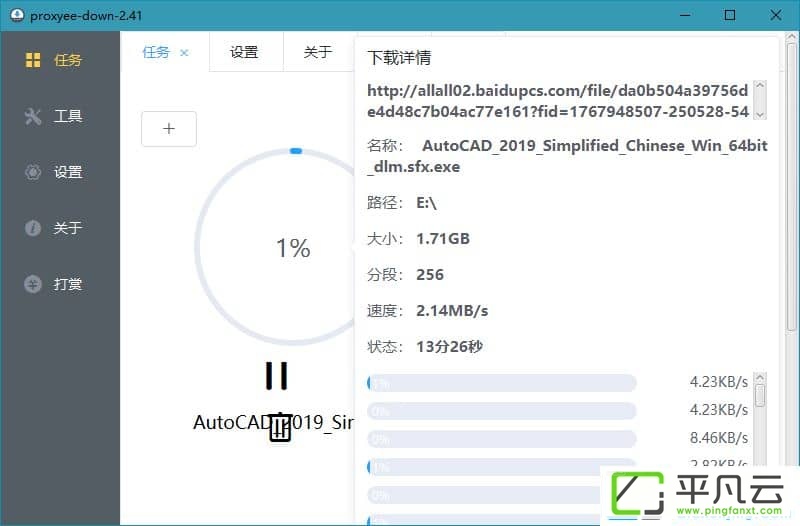Click the task name AutoCAD_2019_Sir label
This screenshot has height=526, width=800.
pos(273,422)
